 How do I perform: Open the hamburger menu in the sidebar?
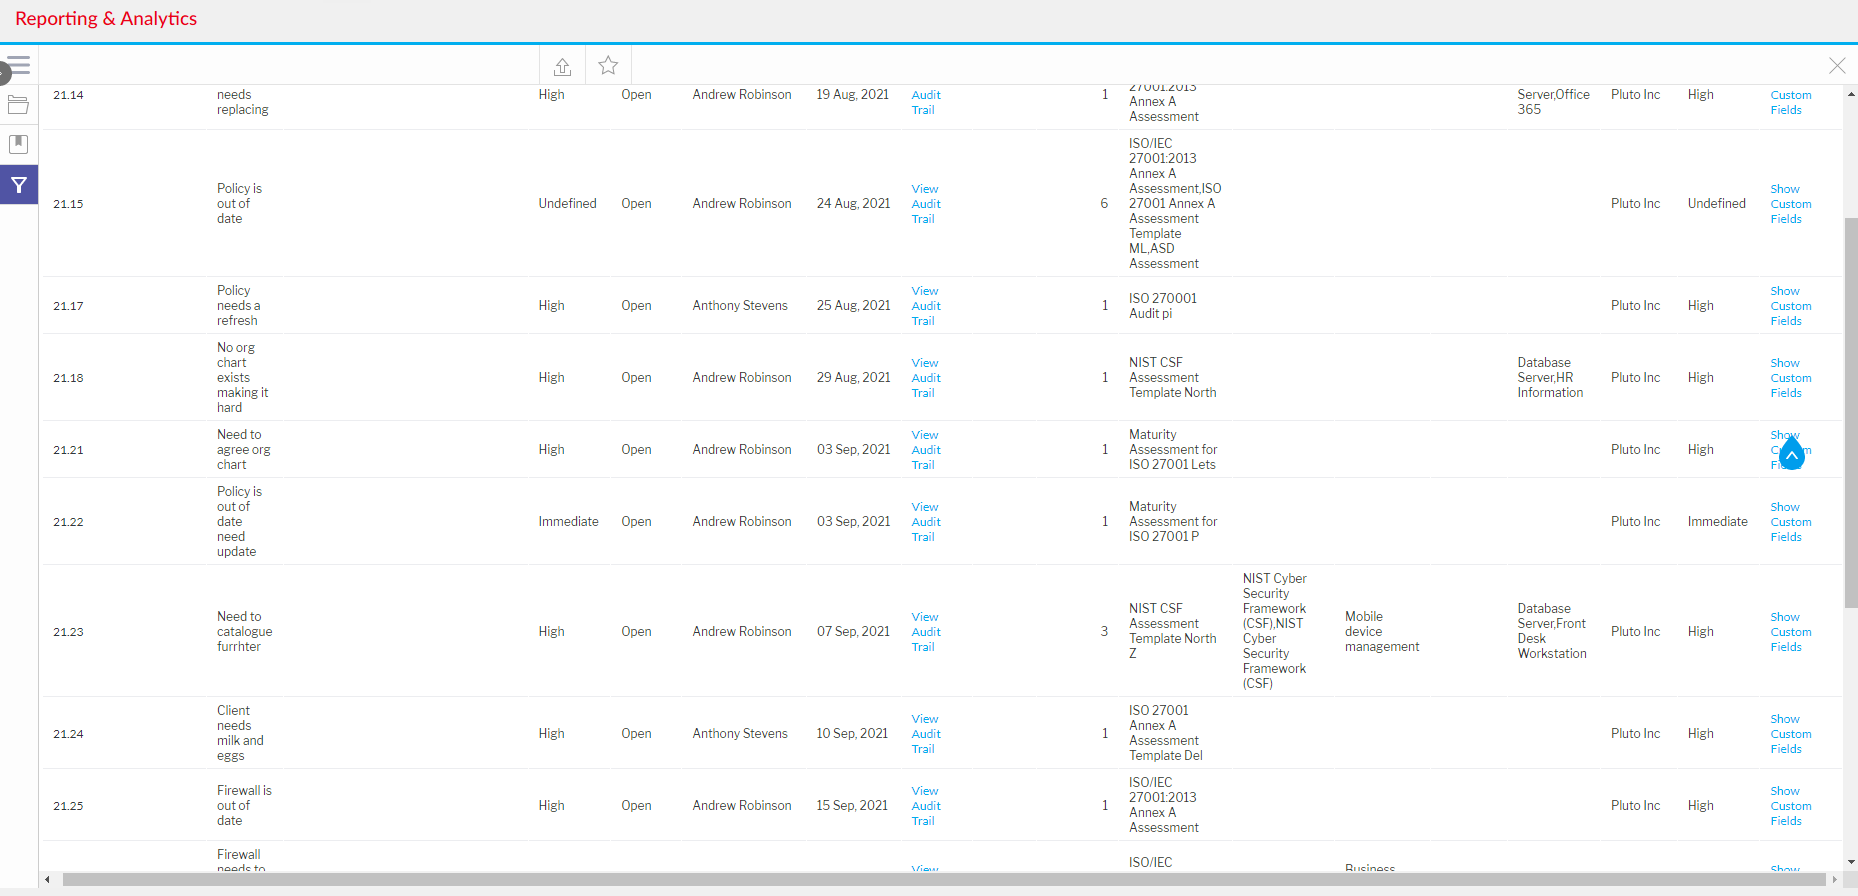[20, 66]
